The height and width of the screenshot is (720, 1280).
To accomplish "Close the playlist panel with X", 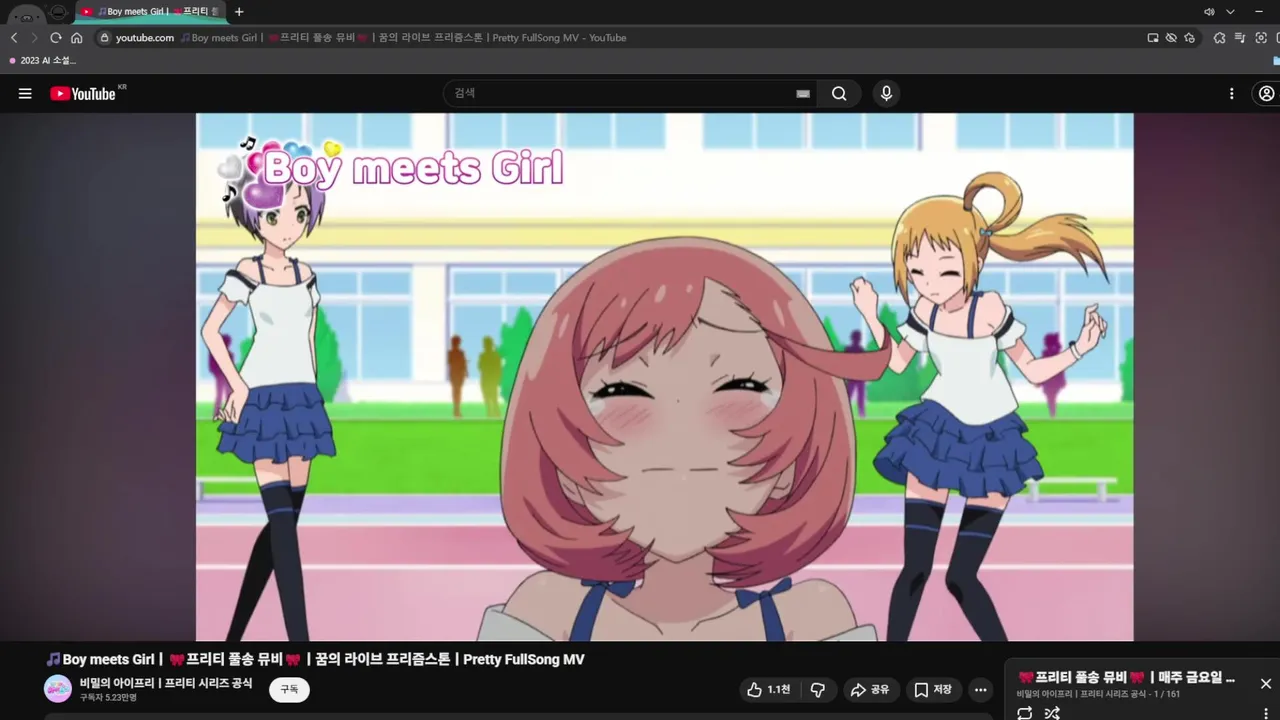I will (1266, 684).
